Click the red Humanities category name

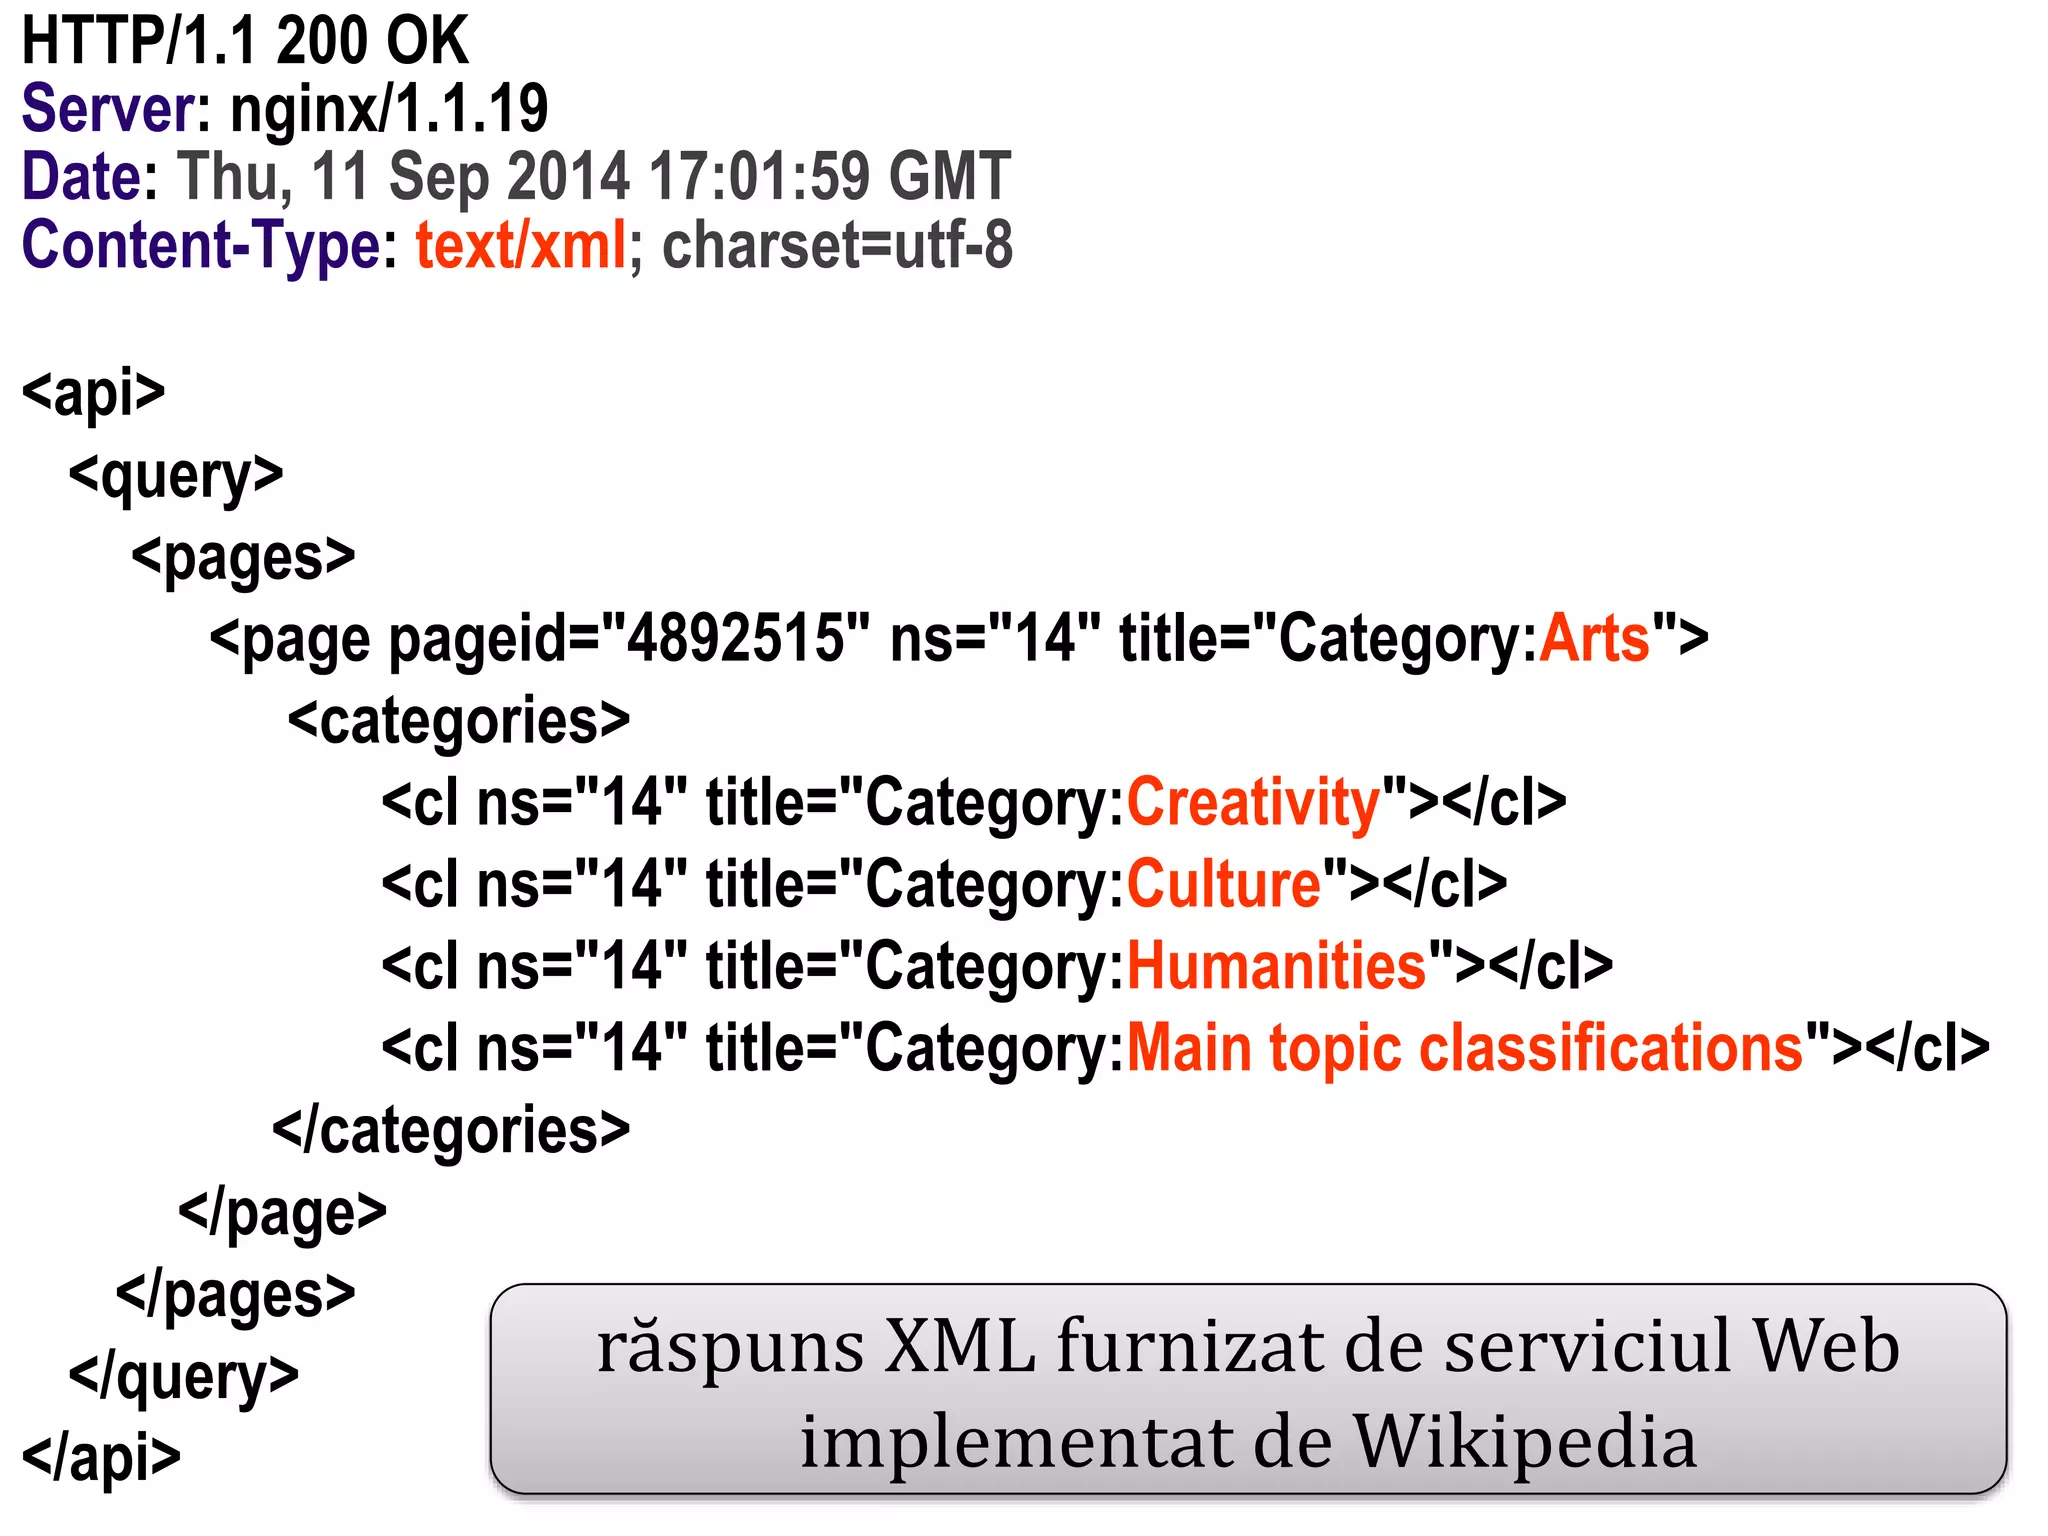point(1276,967)
